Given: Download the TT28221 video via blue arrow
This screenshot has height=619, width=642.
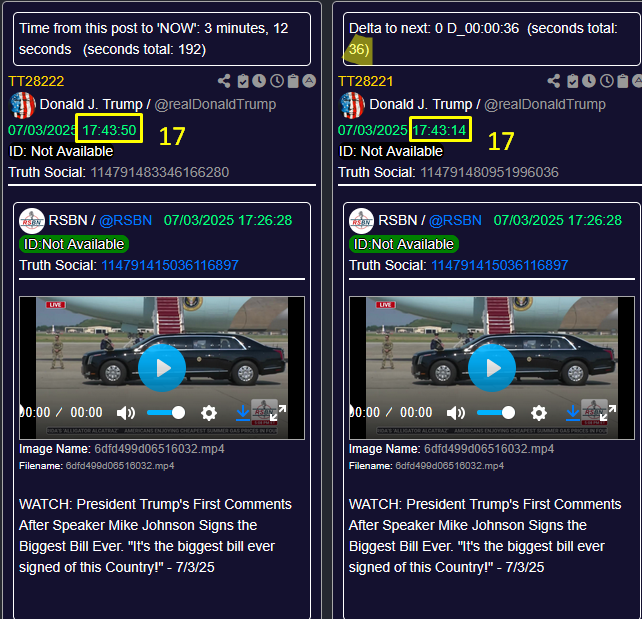Looking at the screenshot, I should [573, 413].
